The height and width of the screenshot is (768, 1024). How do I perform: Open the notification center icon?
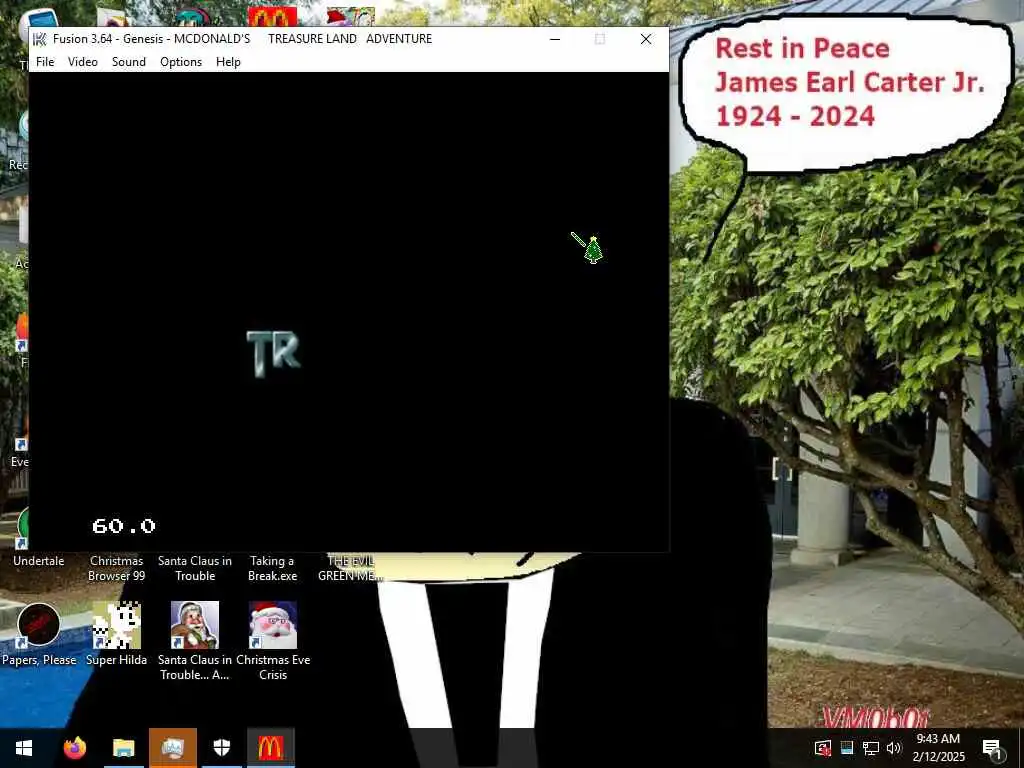[x=993, y=748]
